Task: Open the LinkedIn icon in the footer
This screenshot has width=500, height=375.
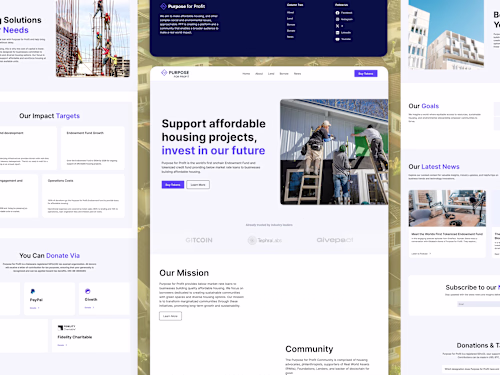Action: (337, 33)
